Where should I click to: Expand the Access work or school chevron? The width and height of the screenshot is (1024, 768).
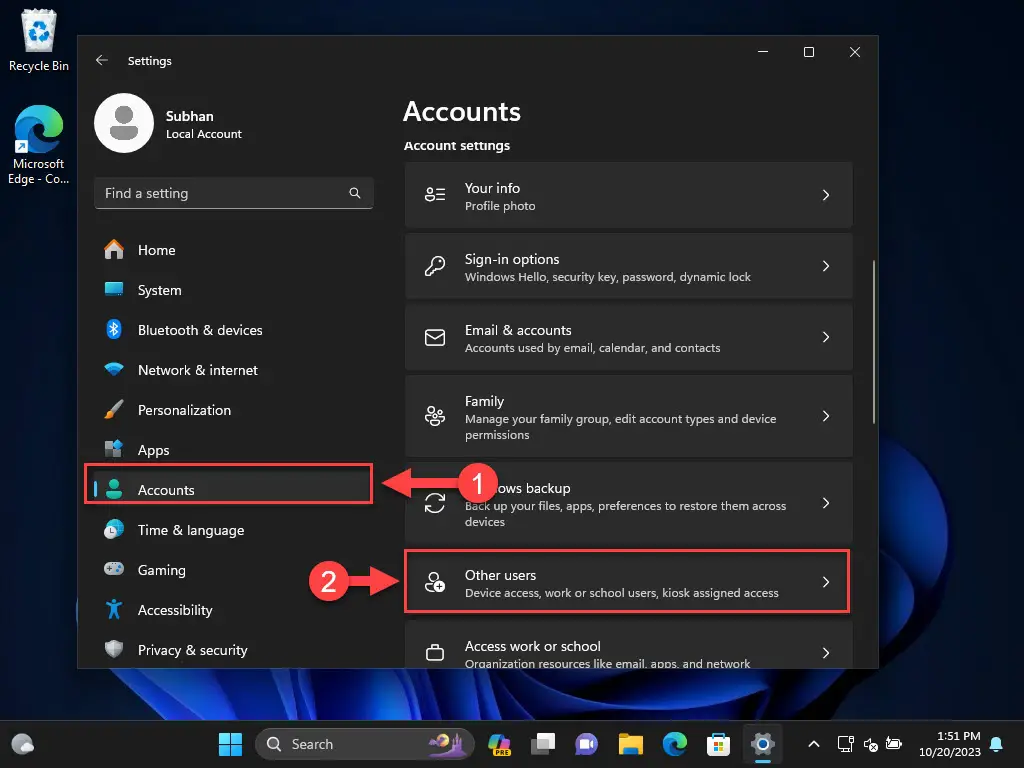[825, 652]
